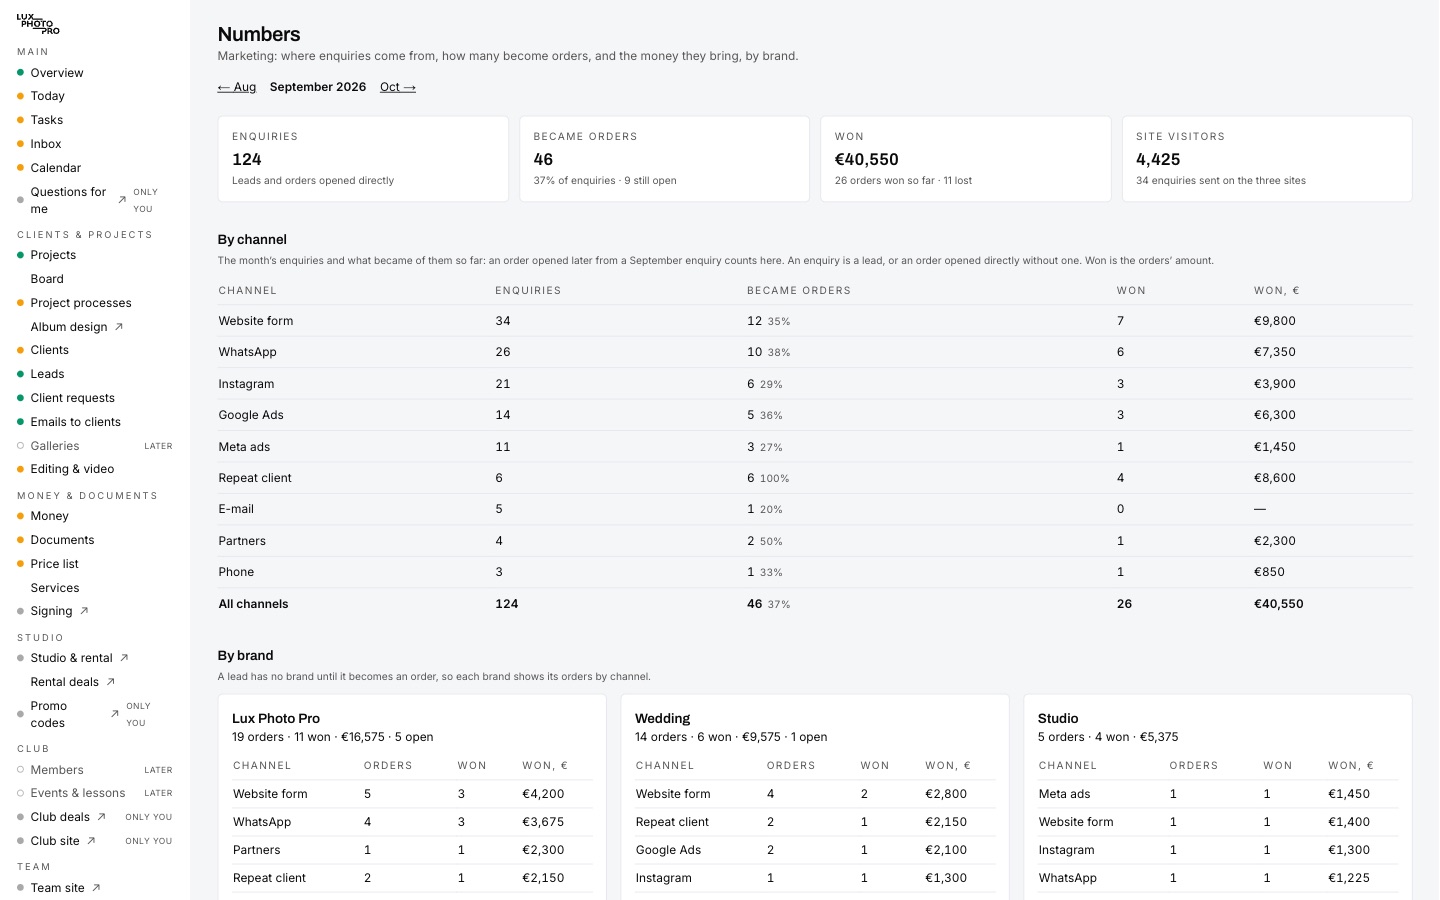Click the arrow icon next to Album design
Screen dimensions: 1440x900
[119, 327]
